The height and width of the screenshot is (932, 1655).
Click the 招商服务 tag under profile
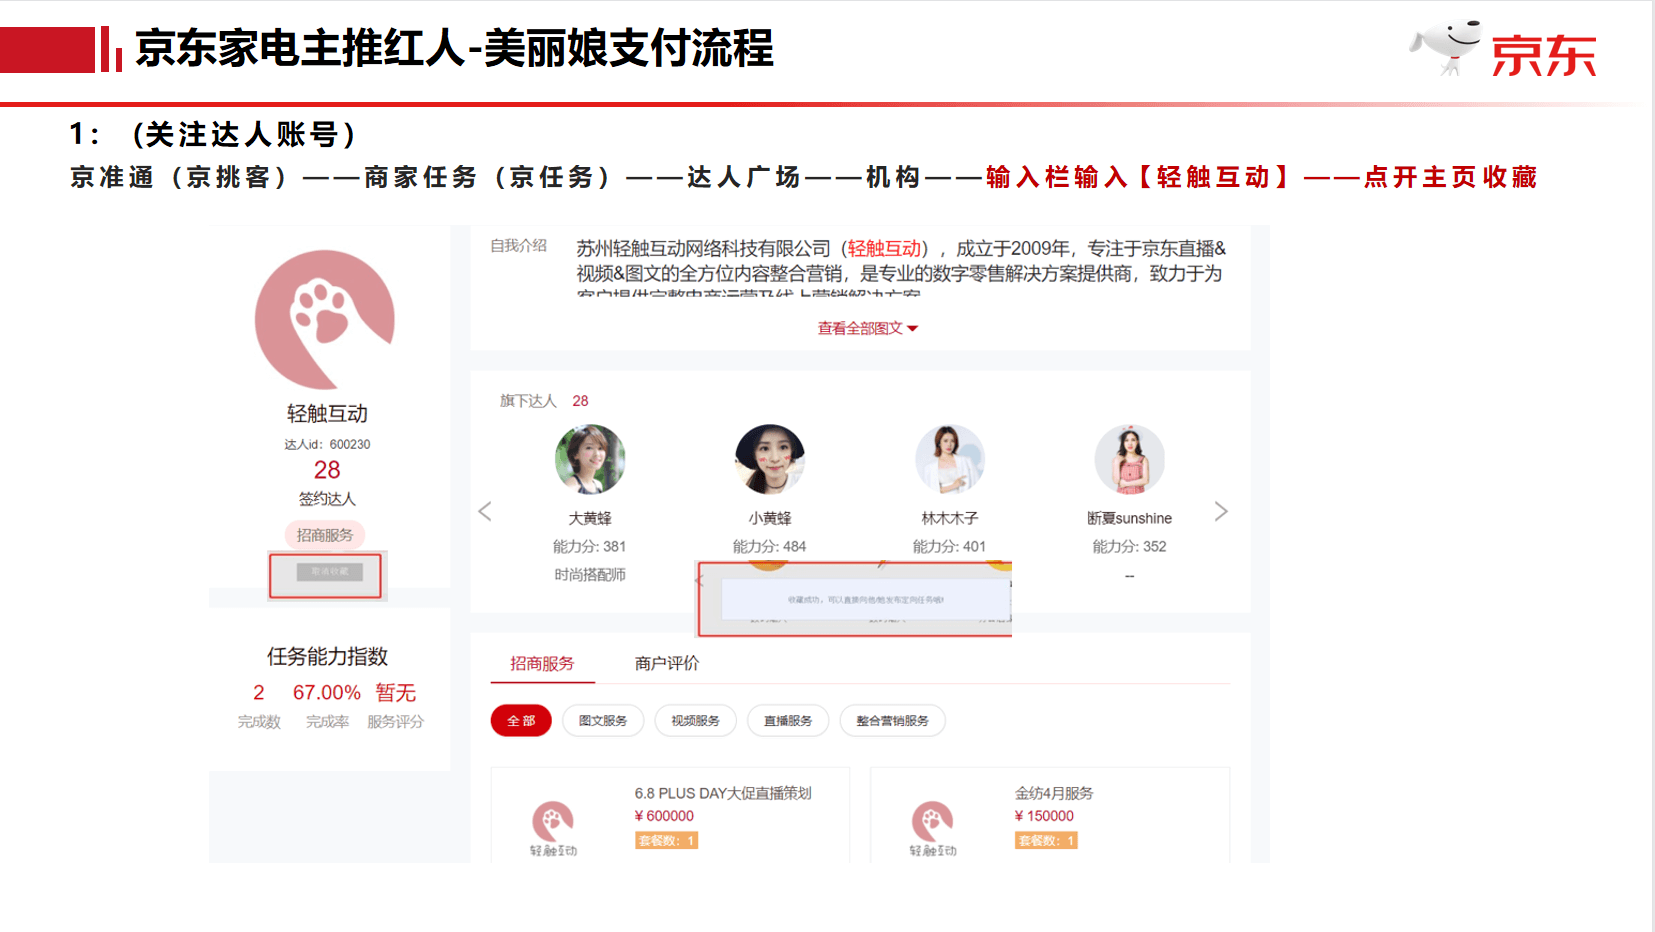tap(325, 535)
